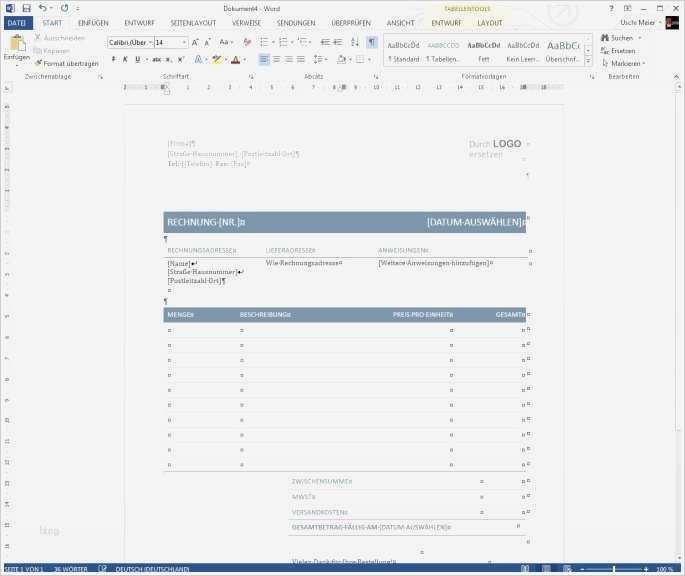Image resolution: width=685 pixels, height=576 pixels.
Task: Click the word count in status bar
Action: click(x=70, y=569)
